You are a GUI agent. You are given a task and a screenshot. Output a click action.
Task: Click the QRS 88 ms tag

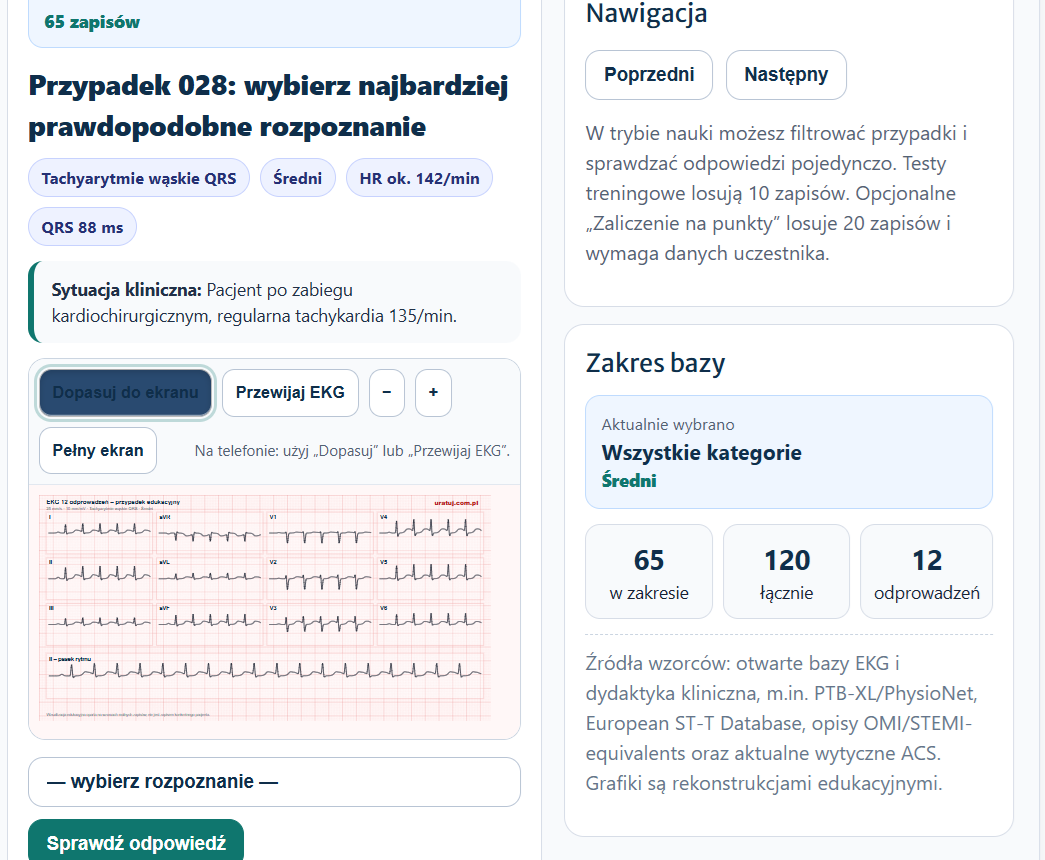(x=82, y=227)
